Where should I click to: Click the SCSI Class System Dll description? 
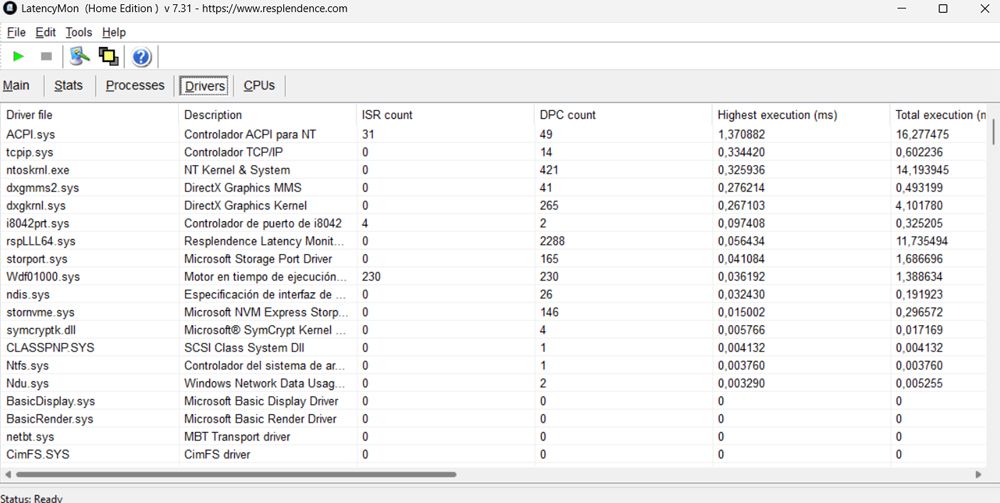[x=244, y=348]
